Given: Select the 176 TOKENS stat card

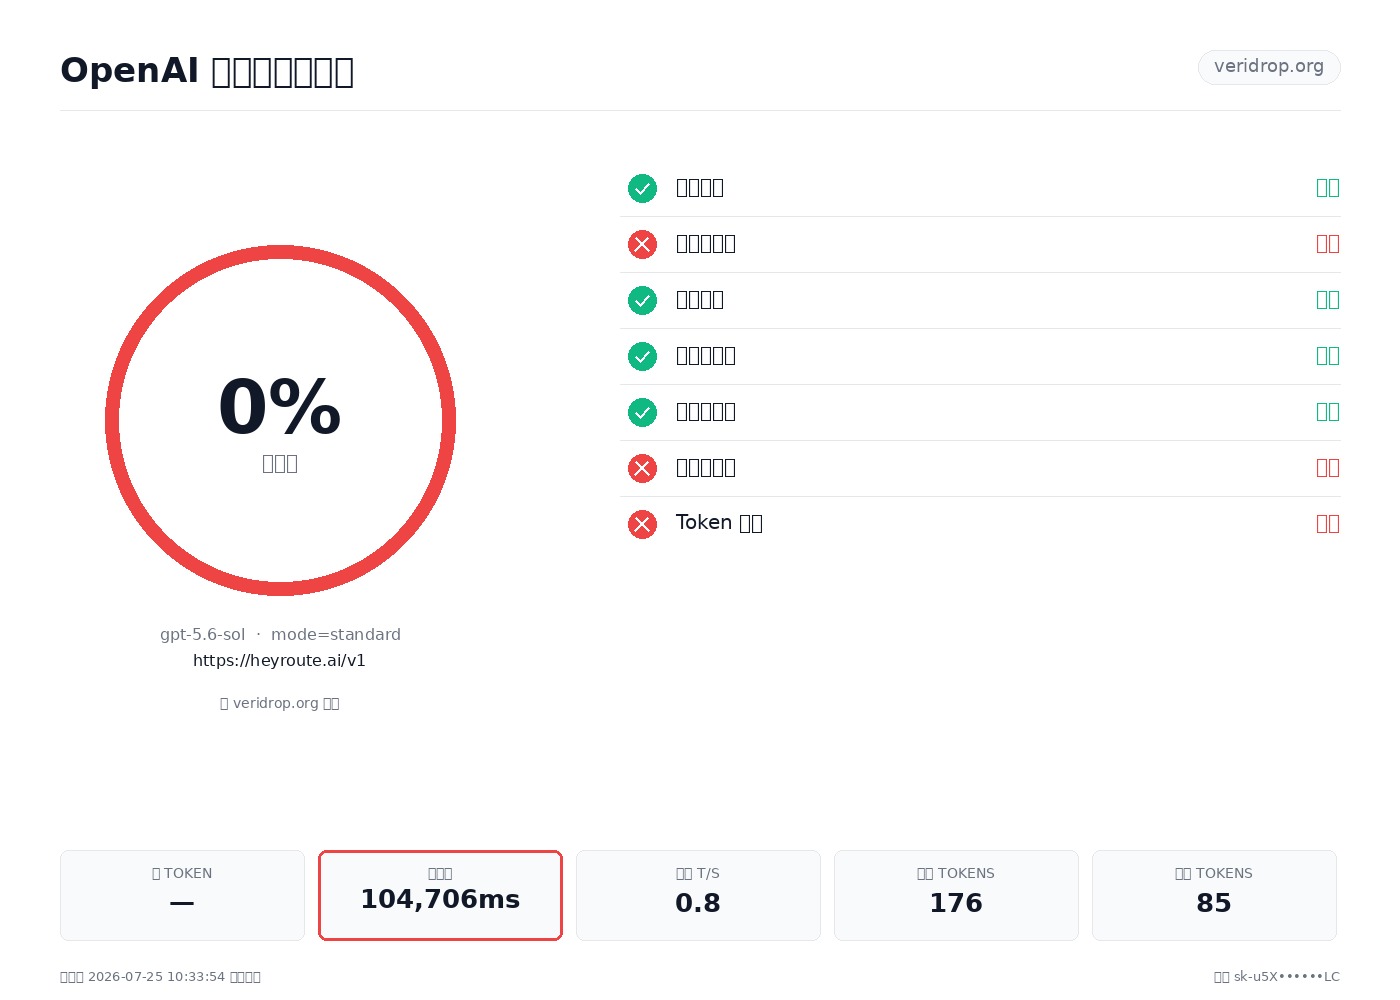Looking at the screenshot, I should 956,895.
